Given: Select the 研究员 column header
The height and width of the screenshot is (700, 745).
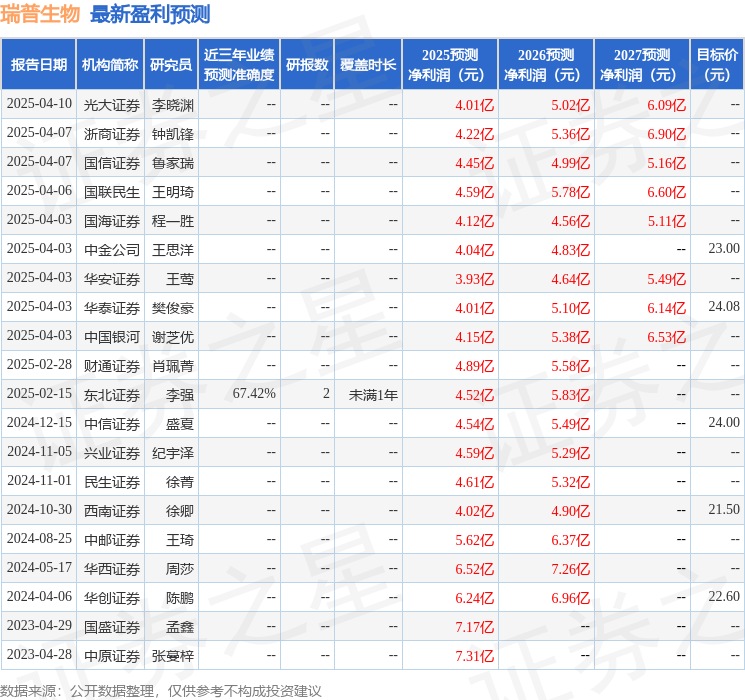Looking at the screenshot, I should pyautogui.click(x=171, y=65).
